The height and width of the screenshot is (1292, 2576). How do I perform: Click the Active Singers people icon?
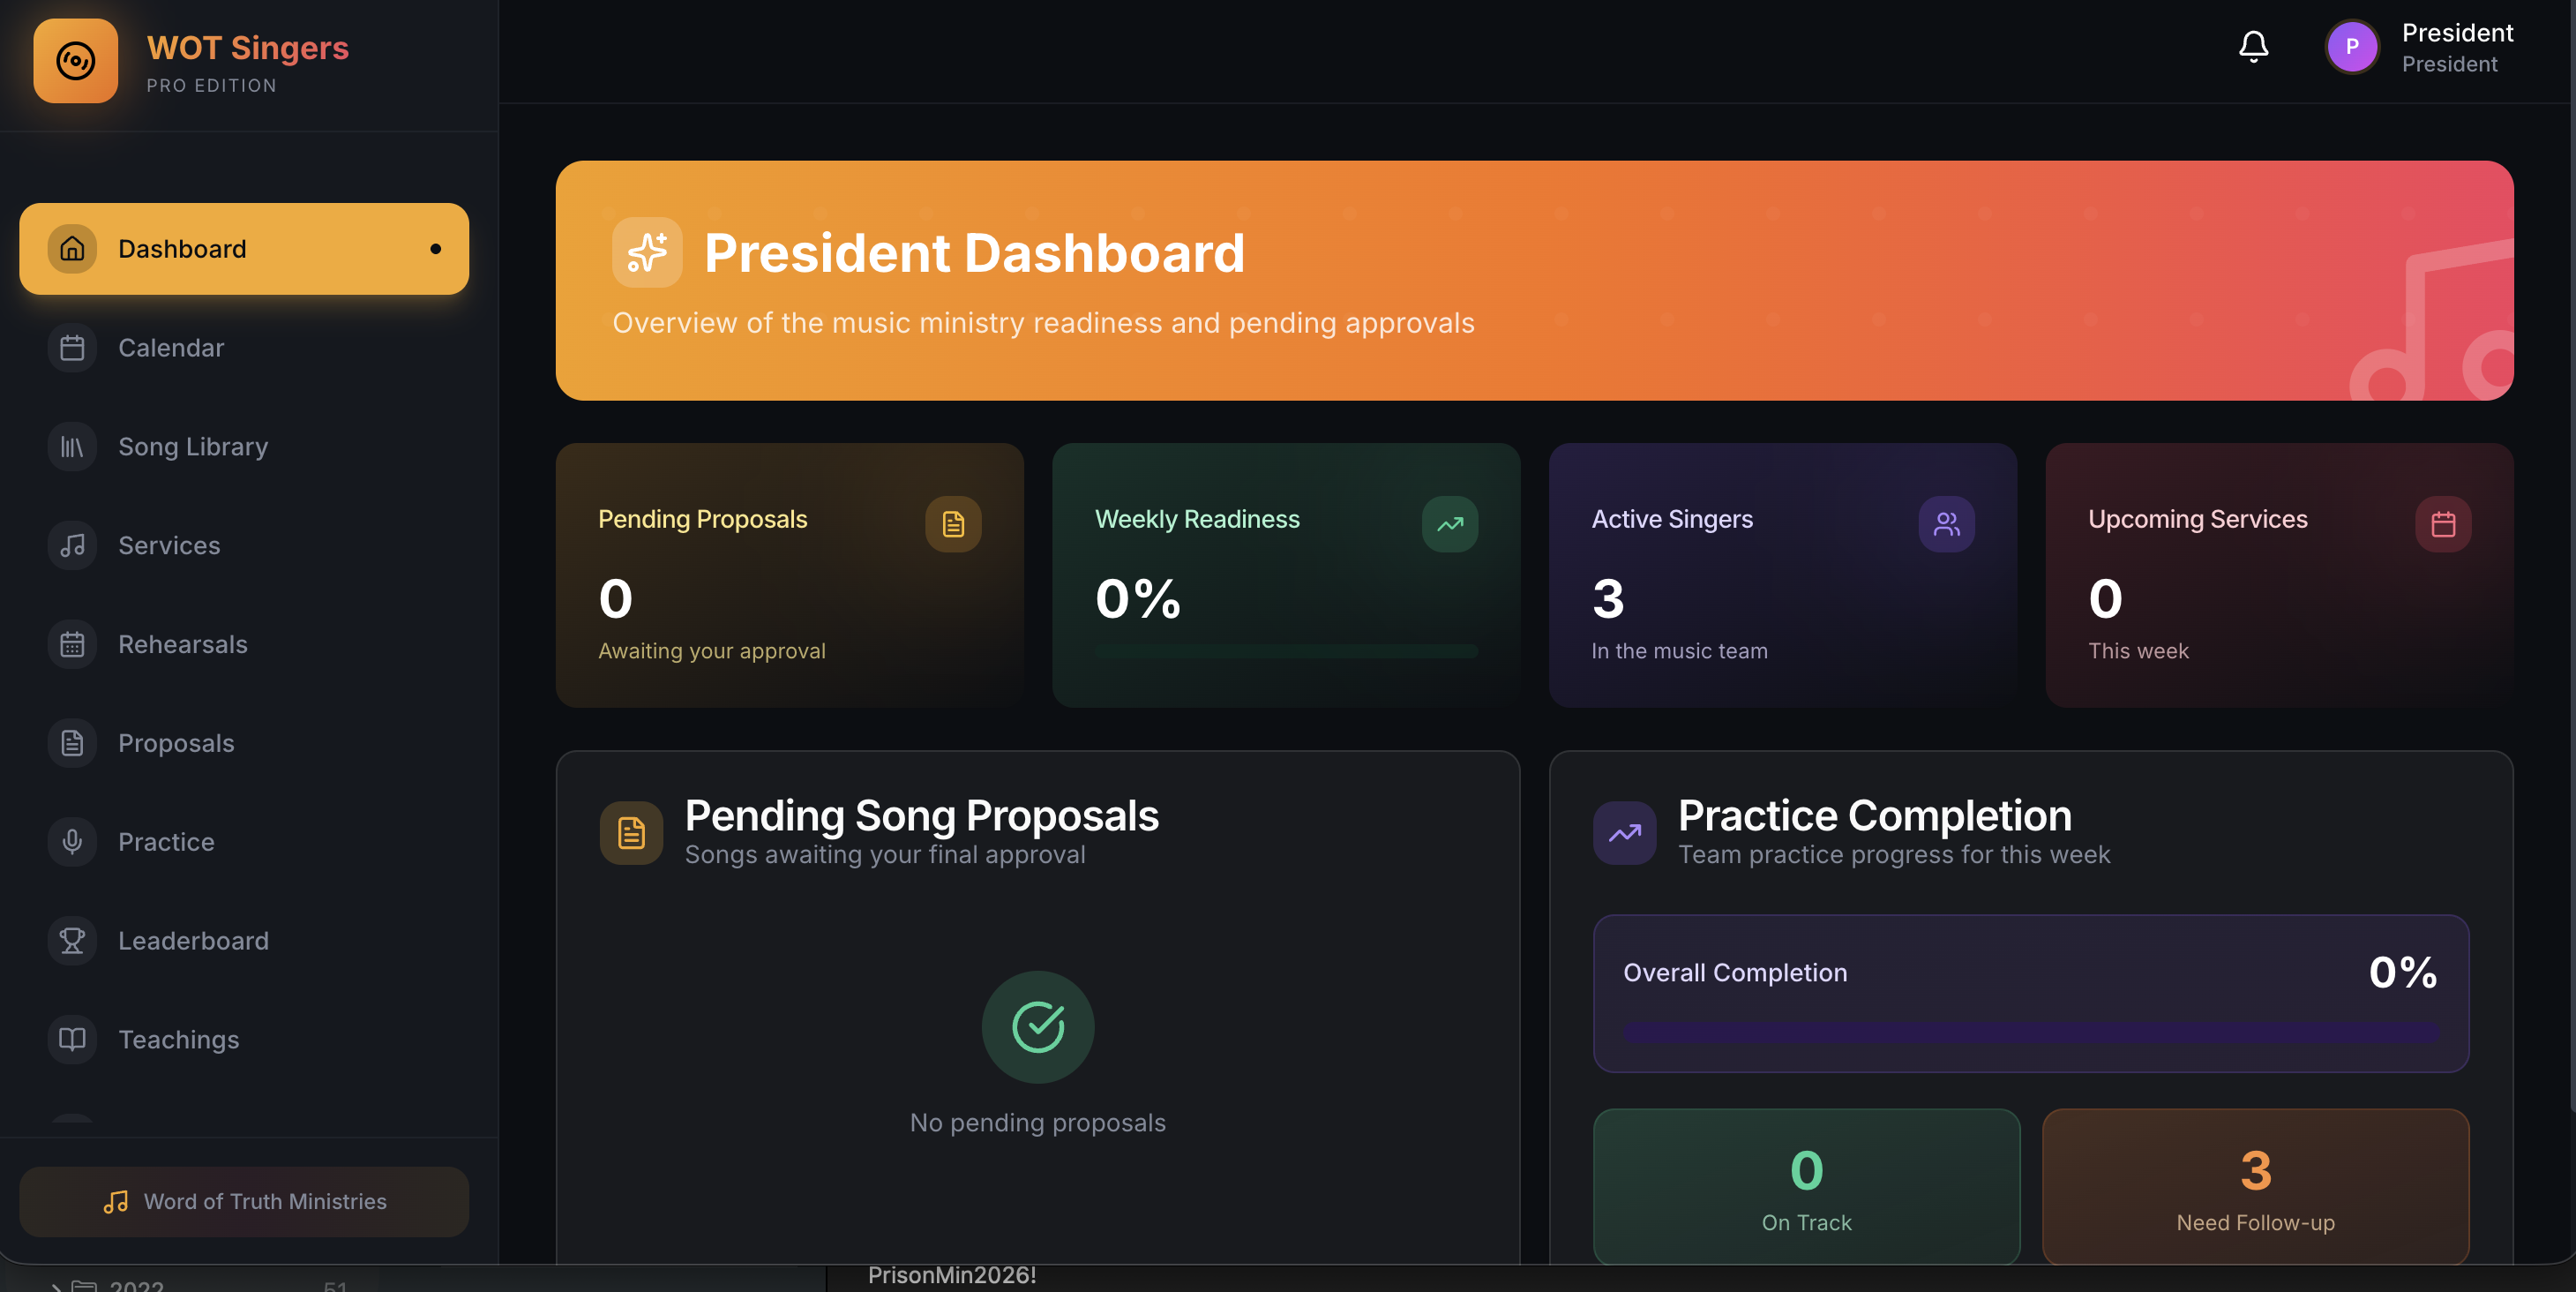(x=1945, y=524)
